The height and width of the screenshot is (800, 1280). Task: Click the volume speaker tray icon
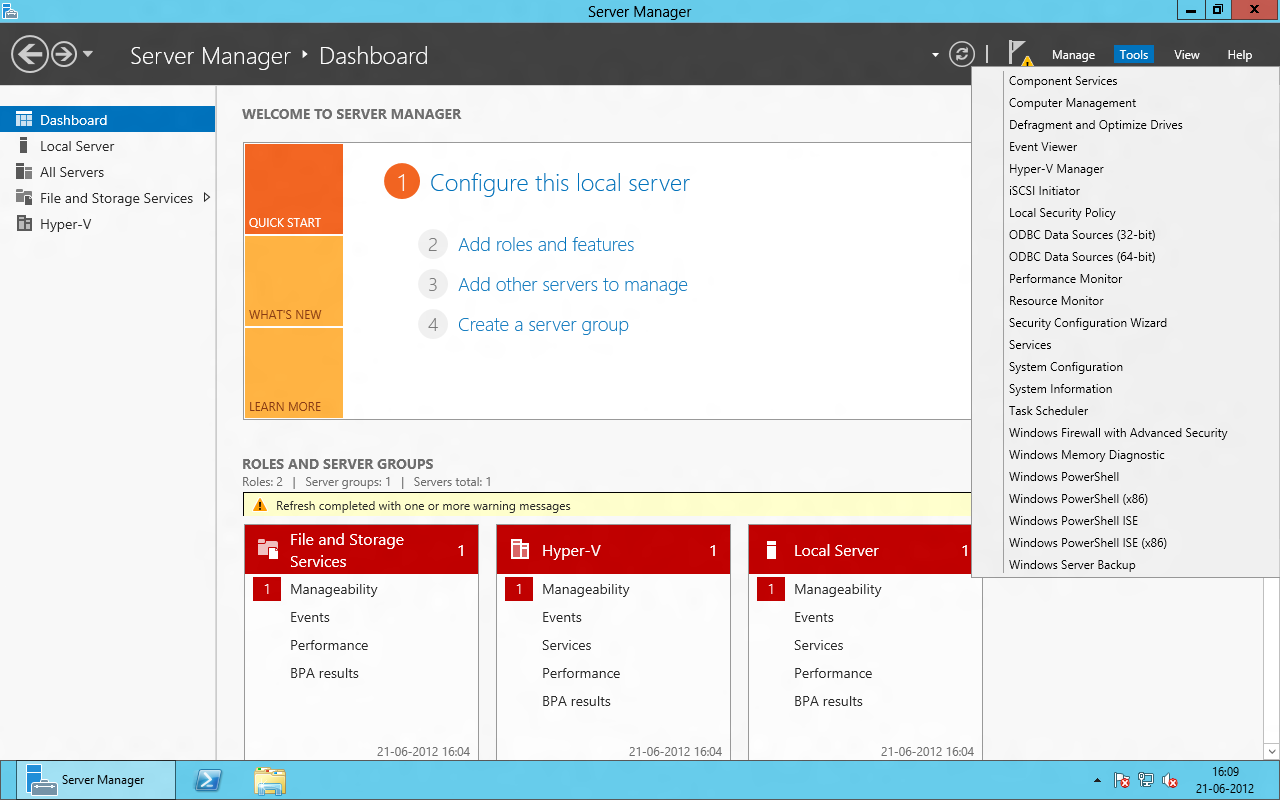[1170, 780]
